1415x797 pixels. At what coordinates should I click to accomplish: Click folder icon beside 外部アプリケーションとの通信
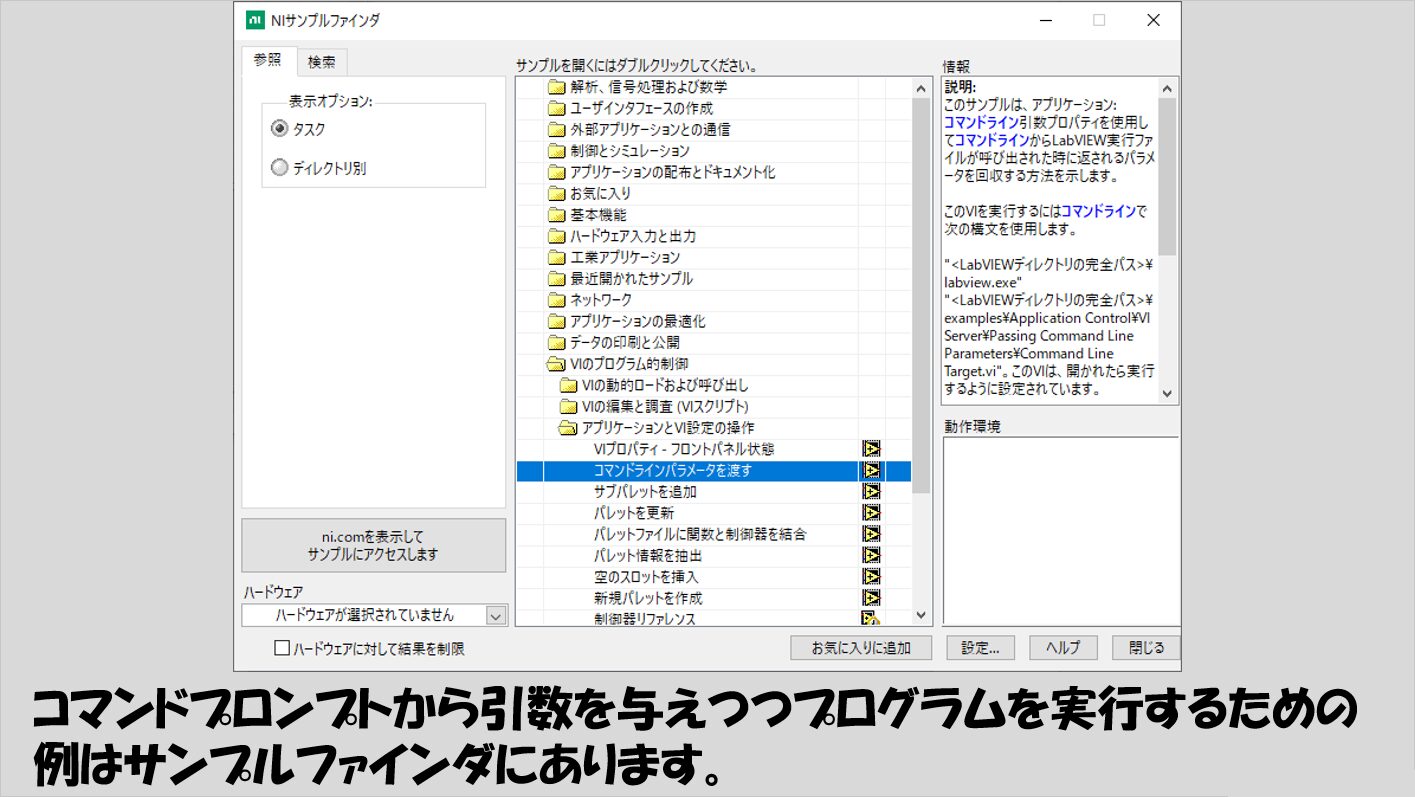point(557,130)
